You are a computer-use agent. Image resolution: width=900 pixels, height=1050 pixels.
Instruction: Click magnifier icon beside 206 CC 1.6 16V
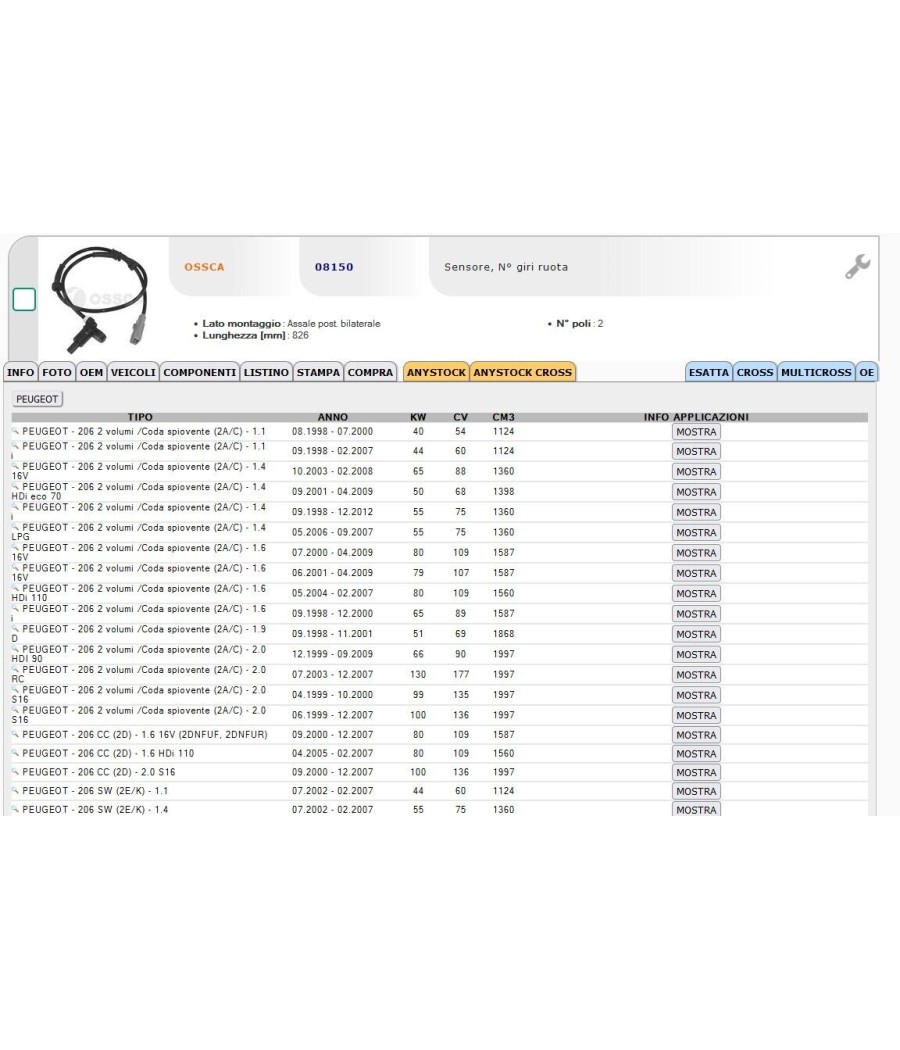click(15, 734)
